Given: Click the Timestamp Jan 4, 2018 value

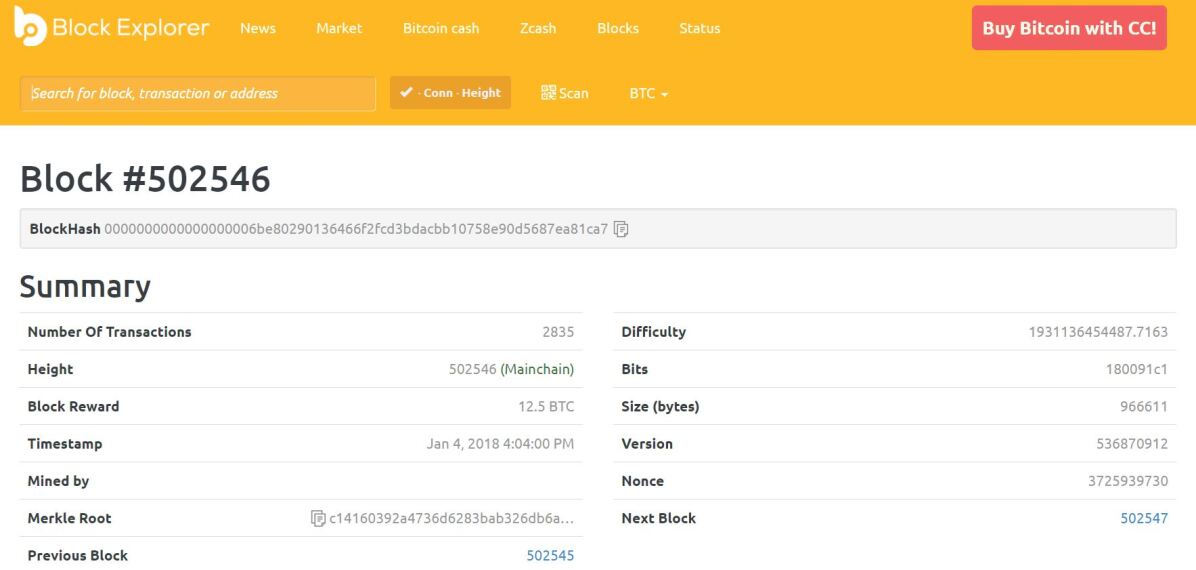Looking at the screenshot, I should click(x=500, y=444).
